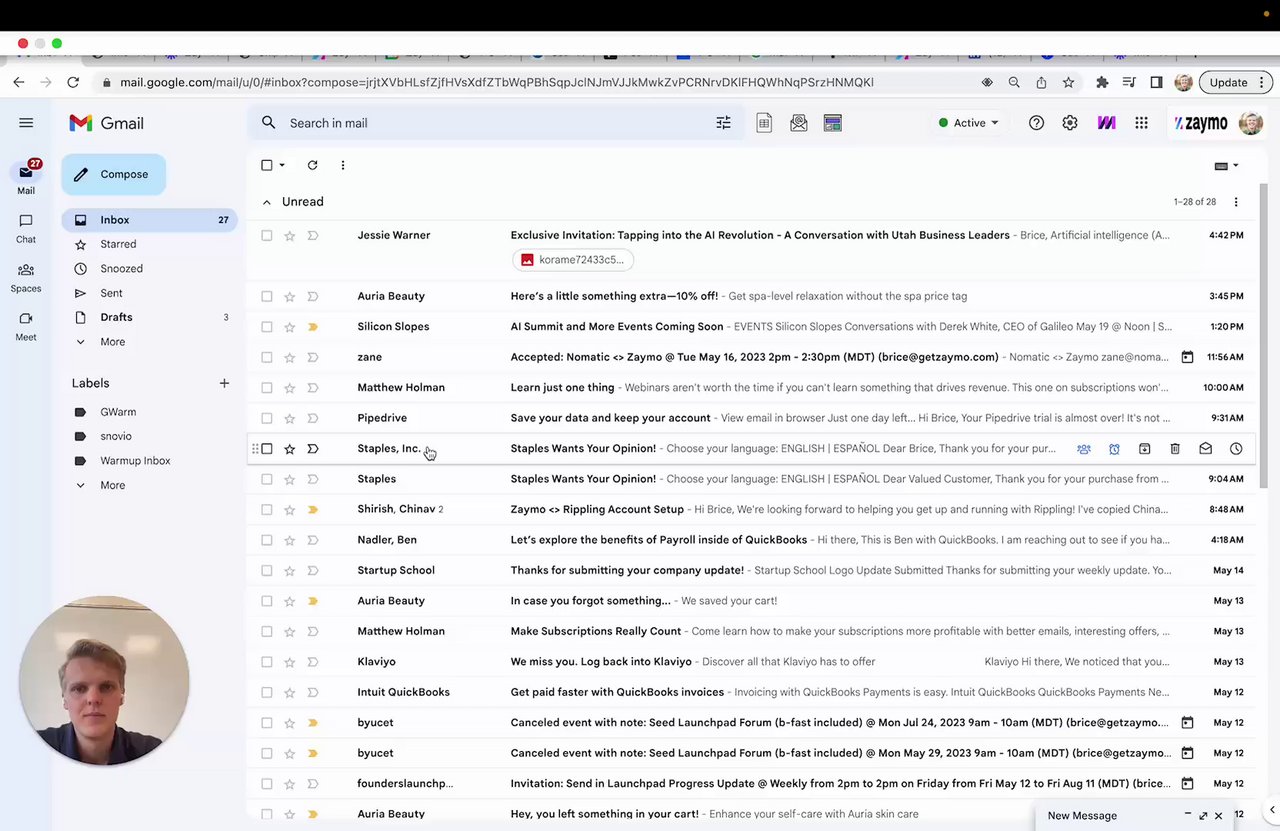Click the browser back arrow
1280x831 pixels.
pyautogui.click(x=19, y=82)
